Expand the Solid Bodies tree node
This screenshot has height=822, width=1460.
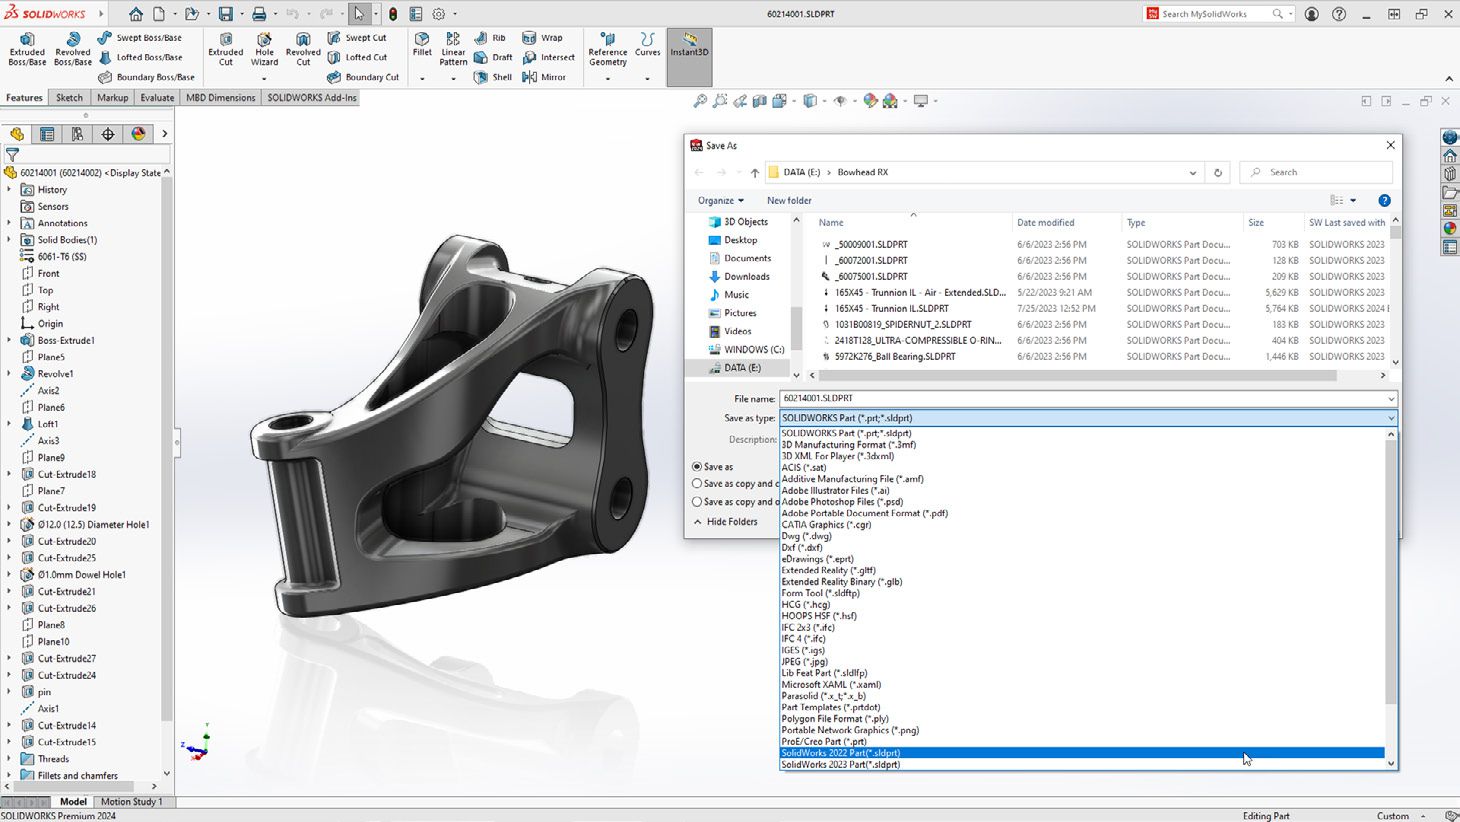(x=10, y=239)
